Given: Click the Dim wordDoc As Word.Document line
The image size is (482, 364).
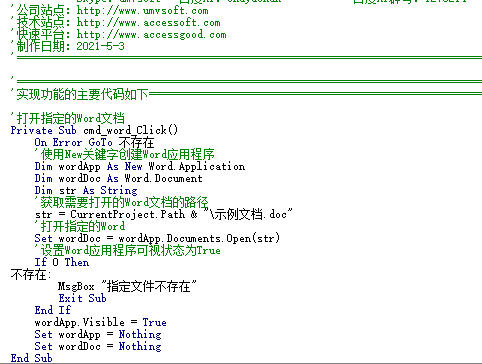Looking at the screenshot, I should pos(118,178).
